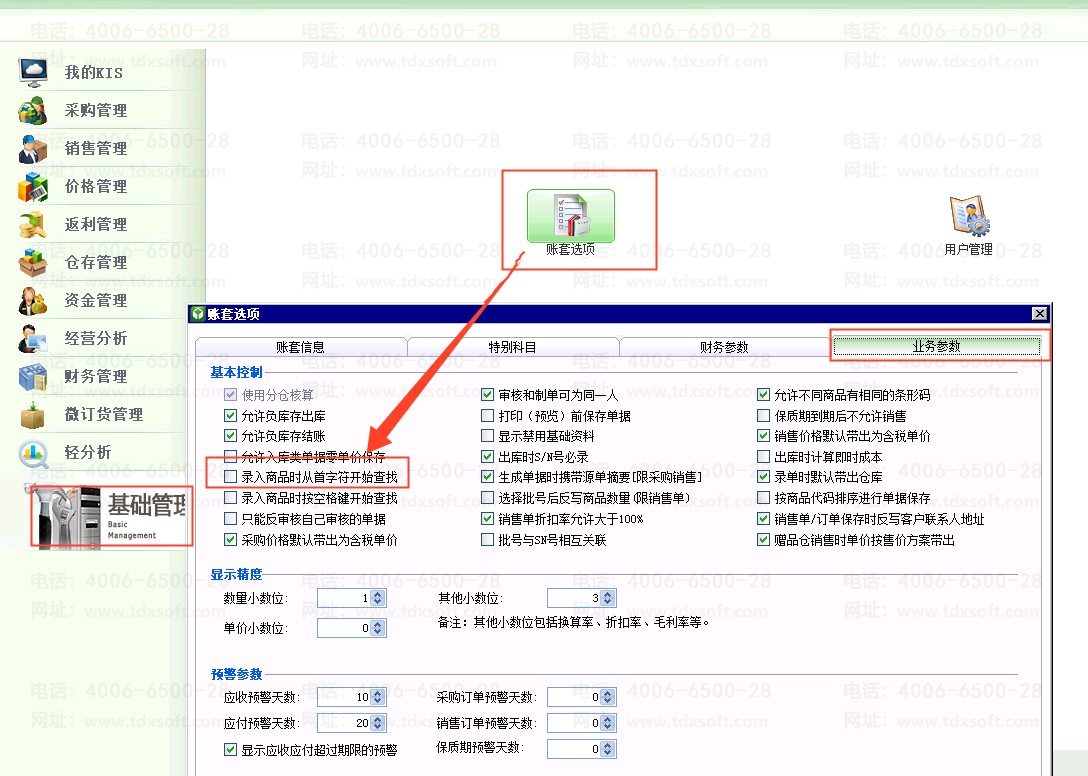Open the 账套选项 icon
Image resolution: width=1088 pixels, height=776 pixels.
[570, 216]
